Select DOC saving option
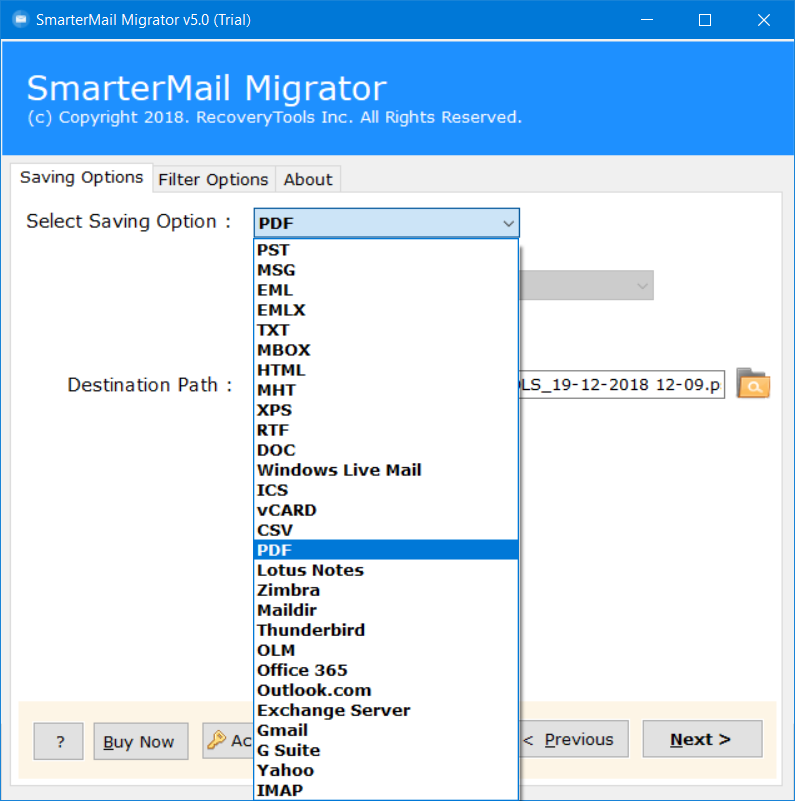Image resolution: width=795 pixels, height=801 pixels. coord(386,450)
